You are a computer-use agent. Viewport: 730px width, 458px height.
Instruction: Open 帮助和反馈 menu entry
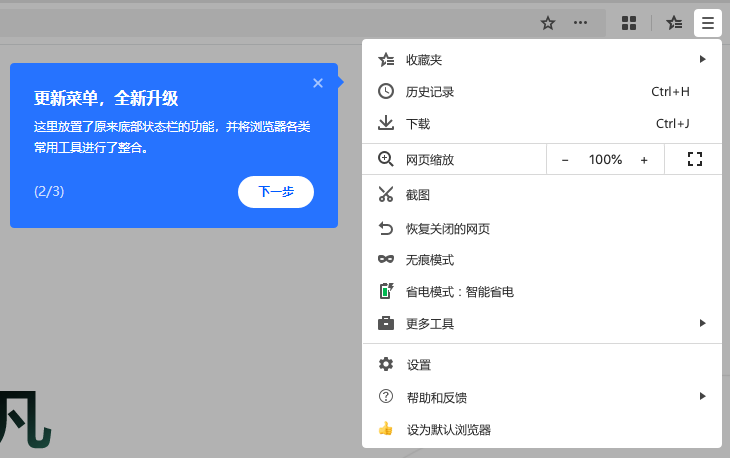[542, 397]
